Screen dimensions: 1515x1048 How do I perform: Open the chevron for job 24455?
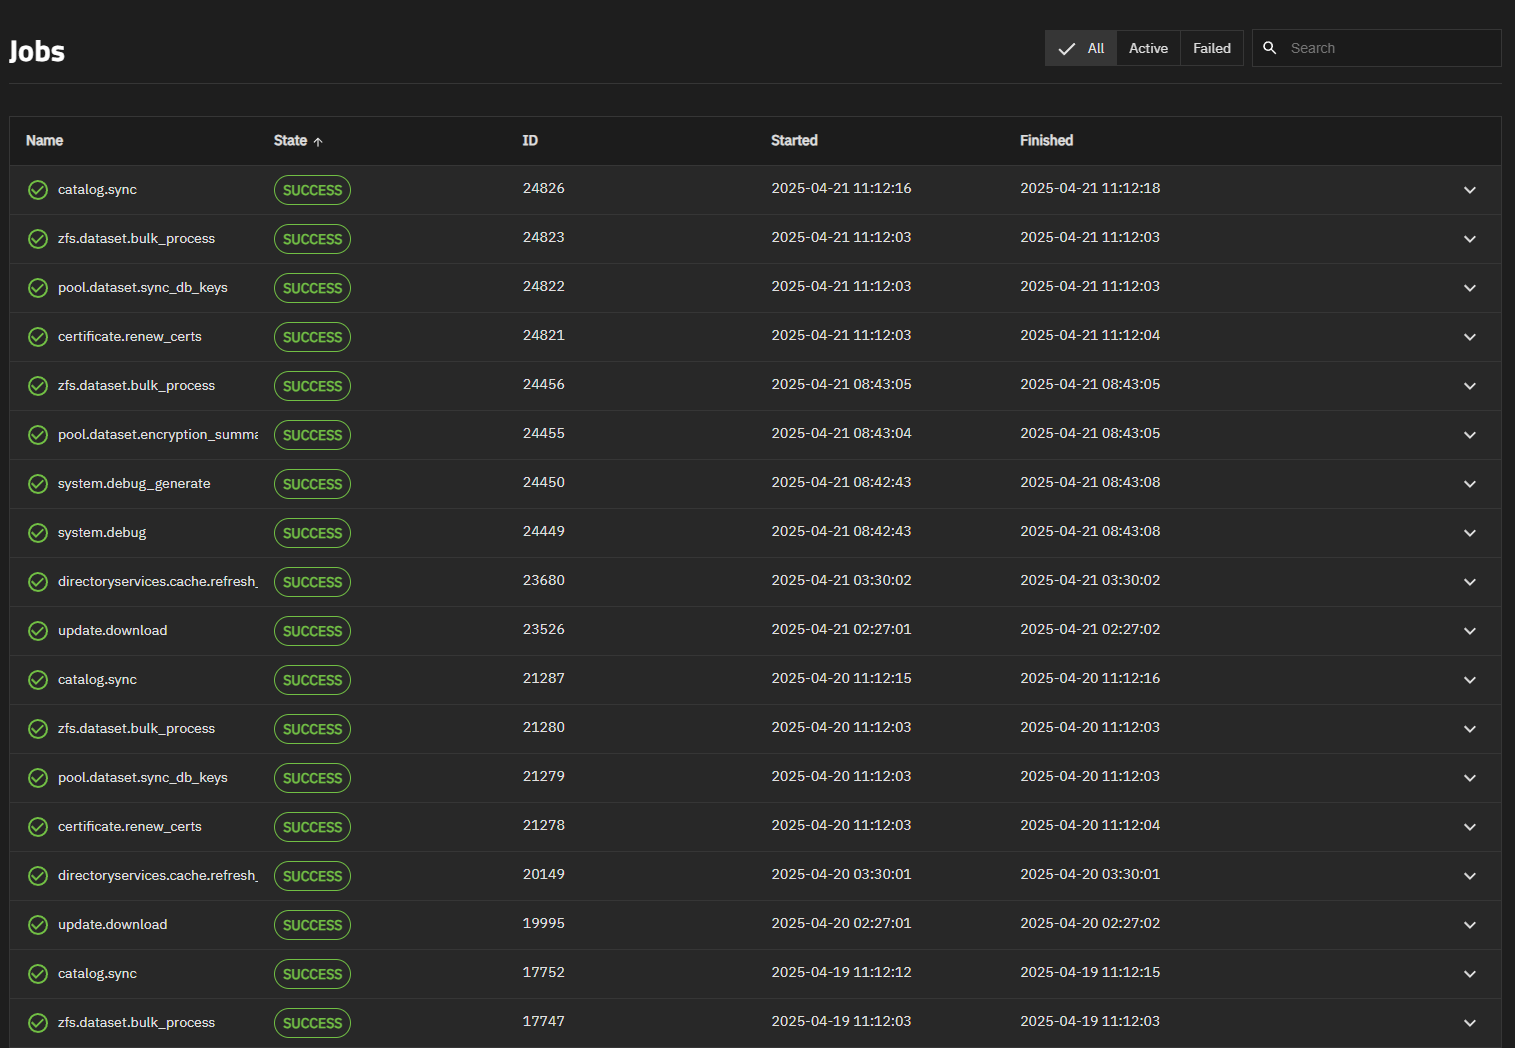(1470, 435)
